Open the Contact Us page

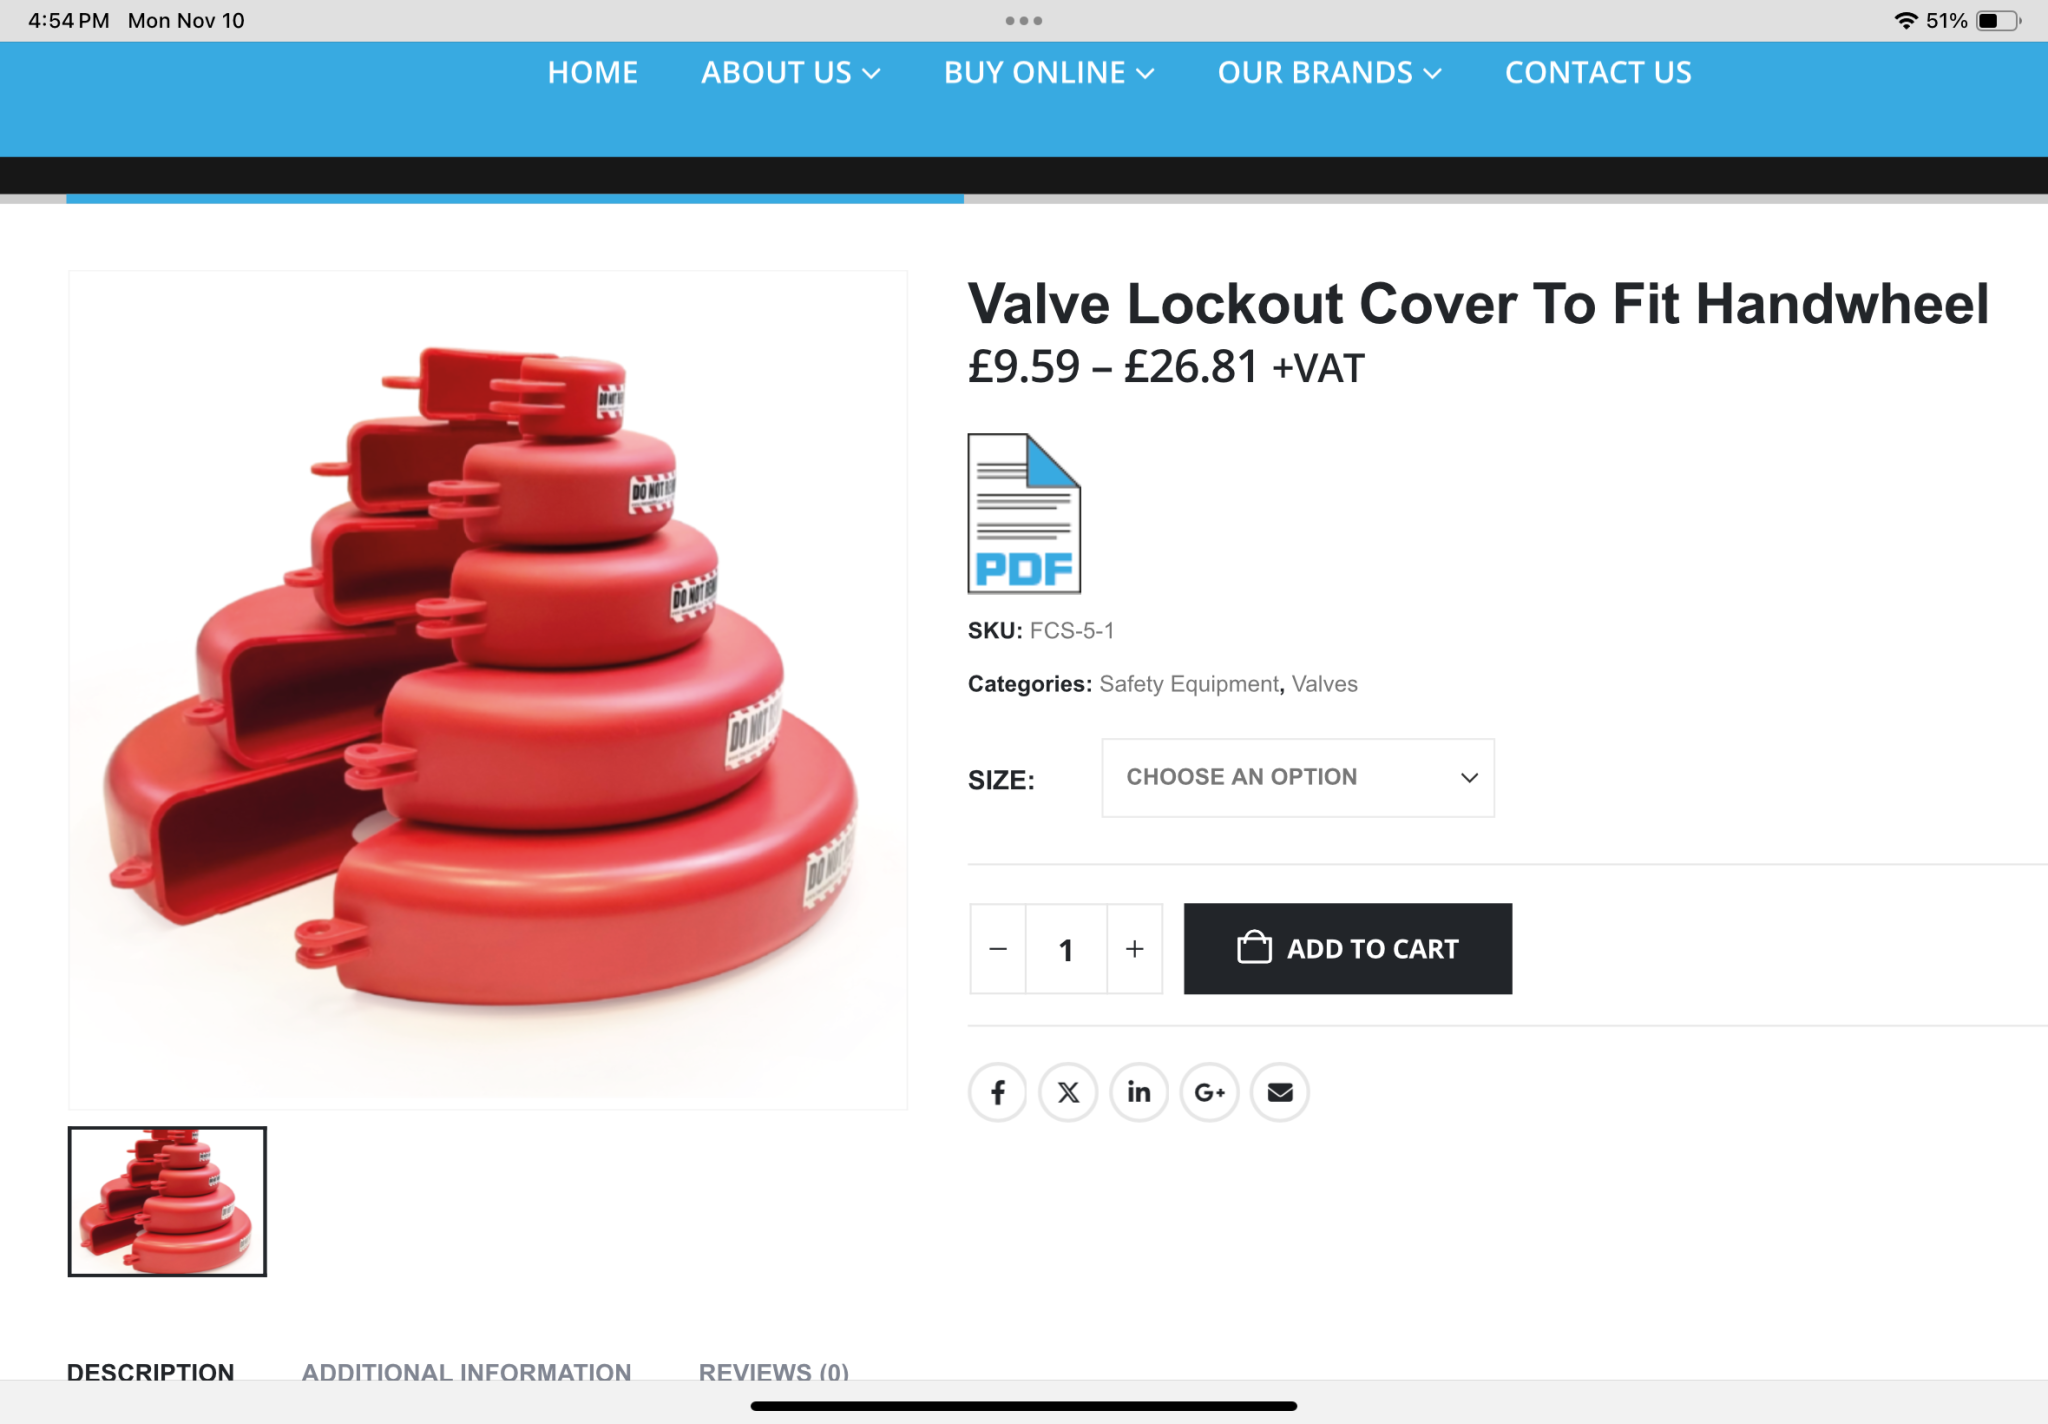pyautogui.click(x=1598, y=73)
